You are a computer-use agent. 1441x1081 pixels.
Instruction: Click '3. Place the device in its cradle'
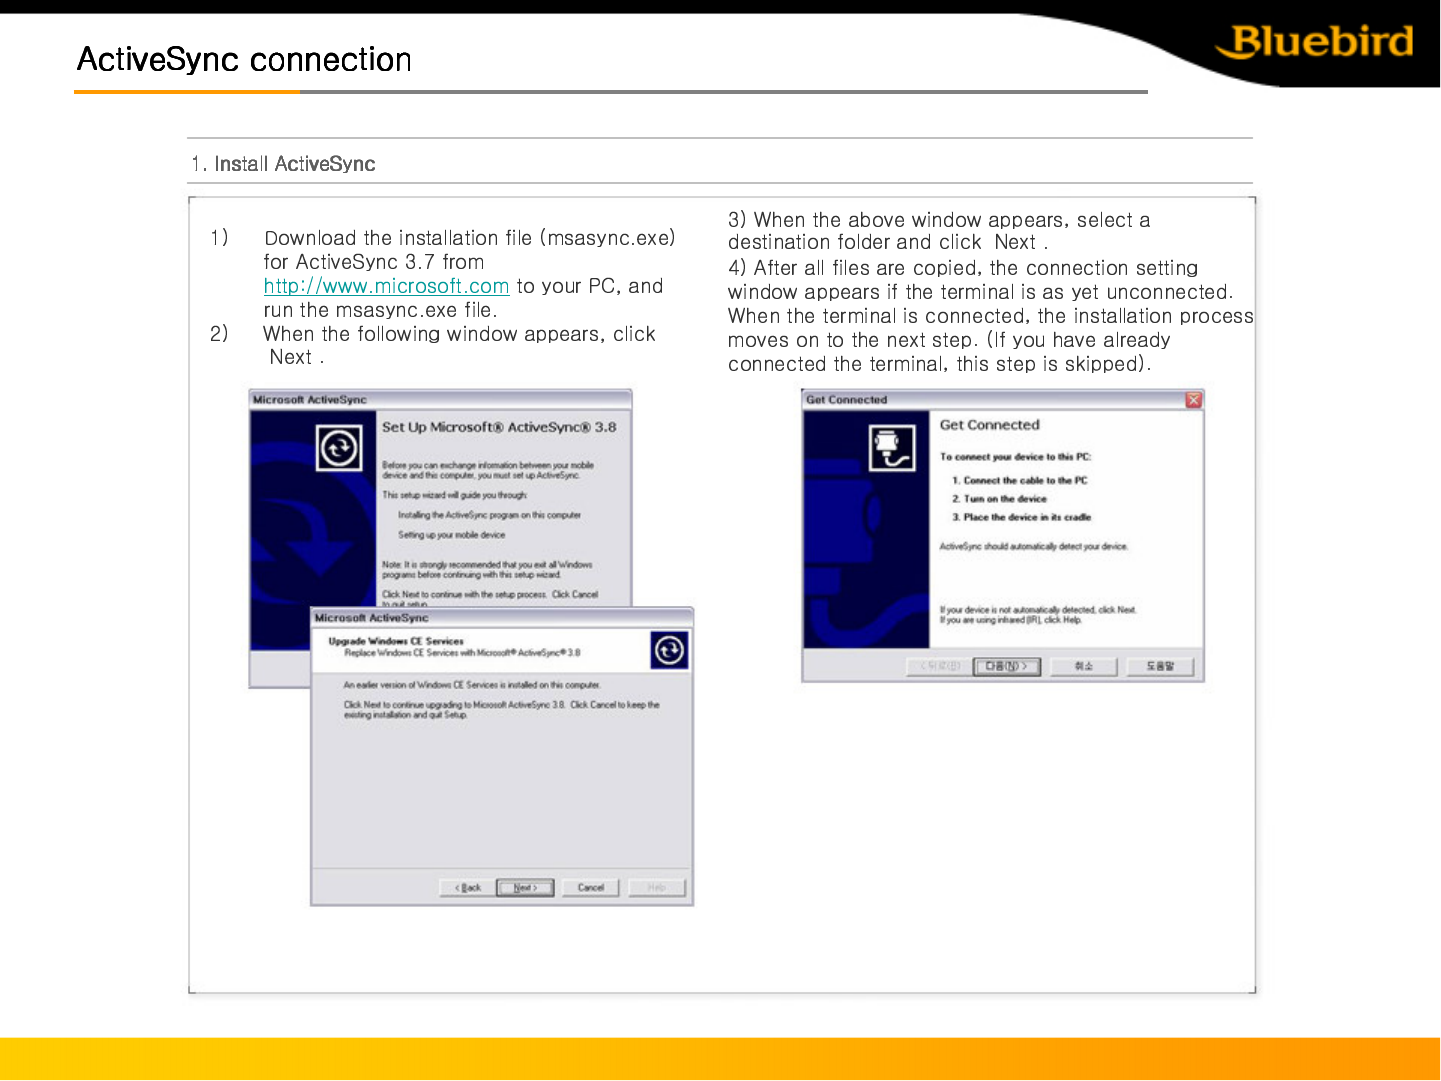tap(1022, 518)
